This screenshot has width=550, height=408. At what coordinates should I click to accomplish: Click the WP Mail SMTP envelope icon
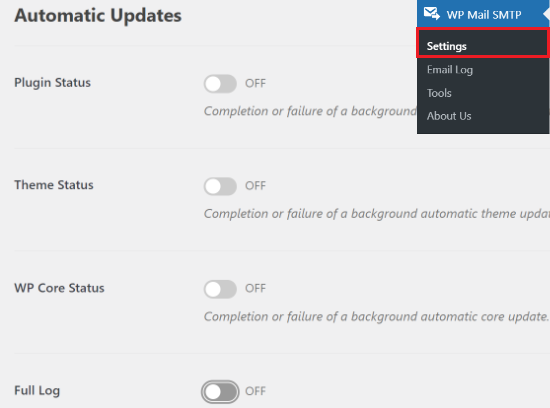click(x=431, y=14)
